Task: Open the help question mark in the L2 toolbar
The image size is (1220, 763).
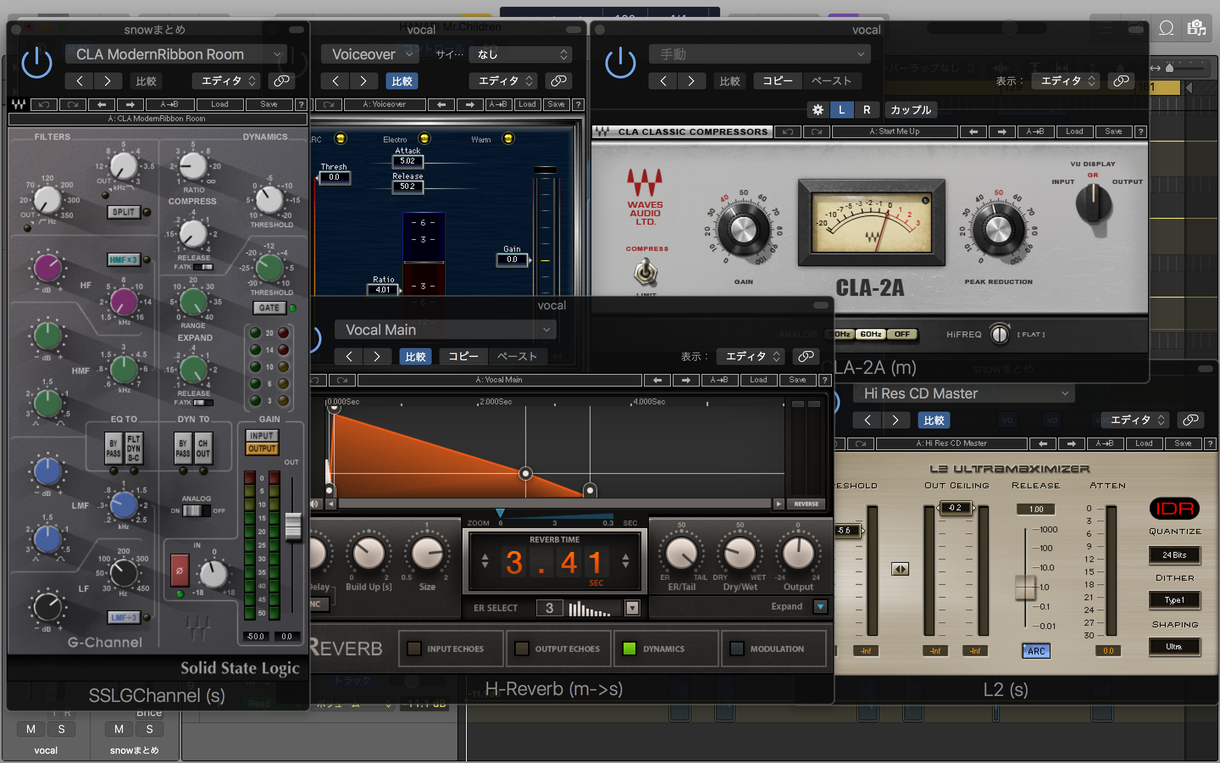Action: click(1208, 443)
